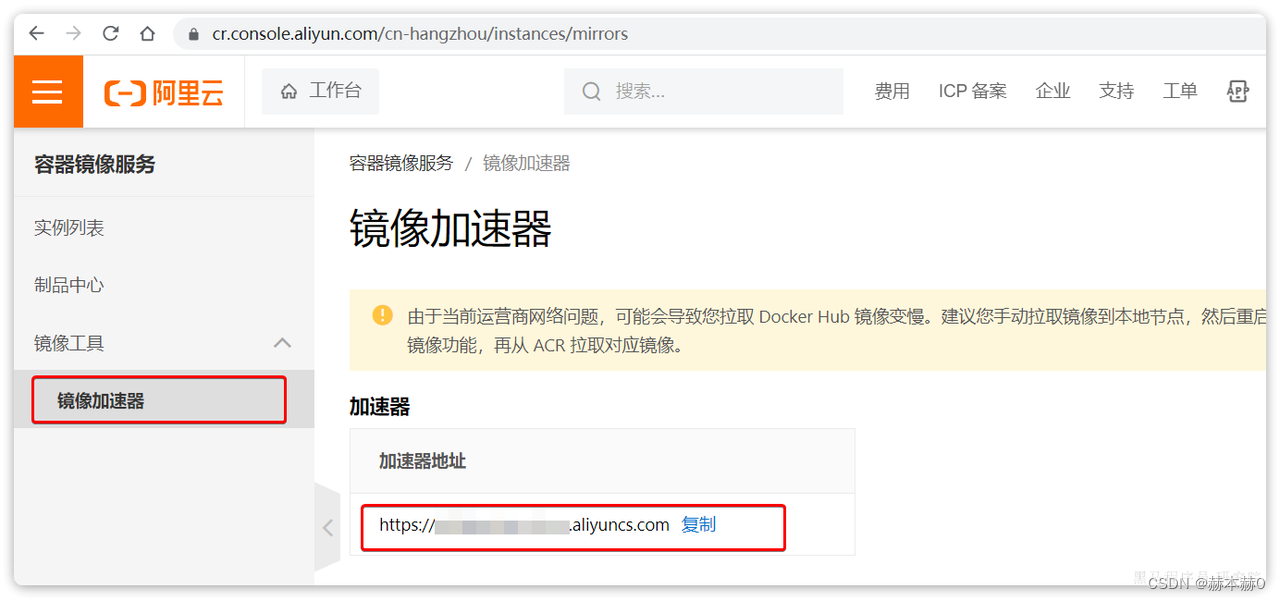Open the 支持 menu item

pyautogui.click(x=1116, y=91)
